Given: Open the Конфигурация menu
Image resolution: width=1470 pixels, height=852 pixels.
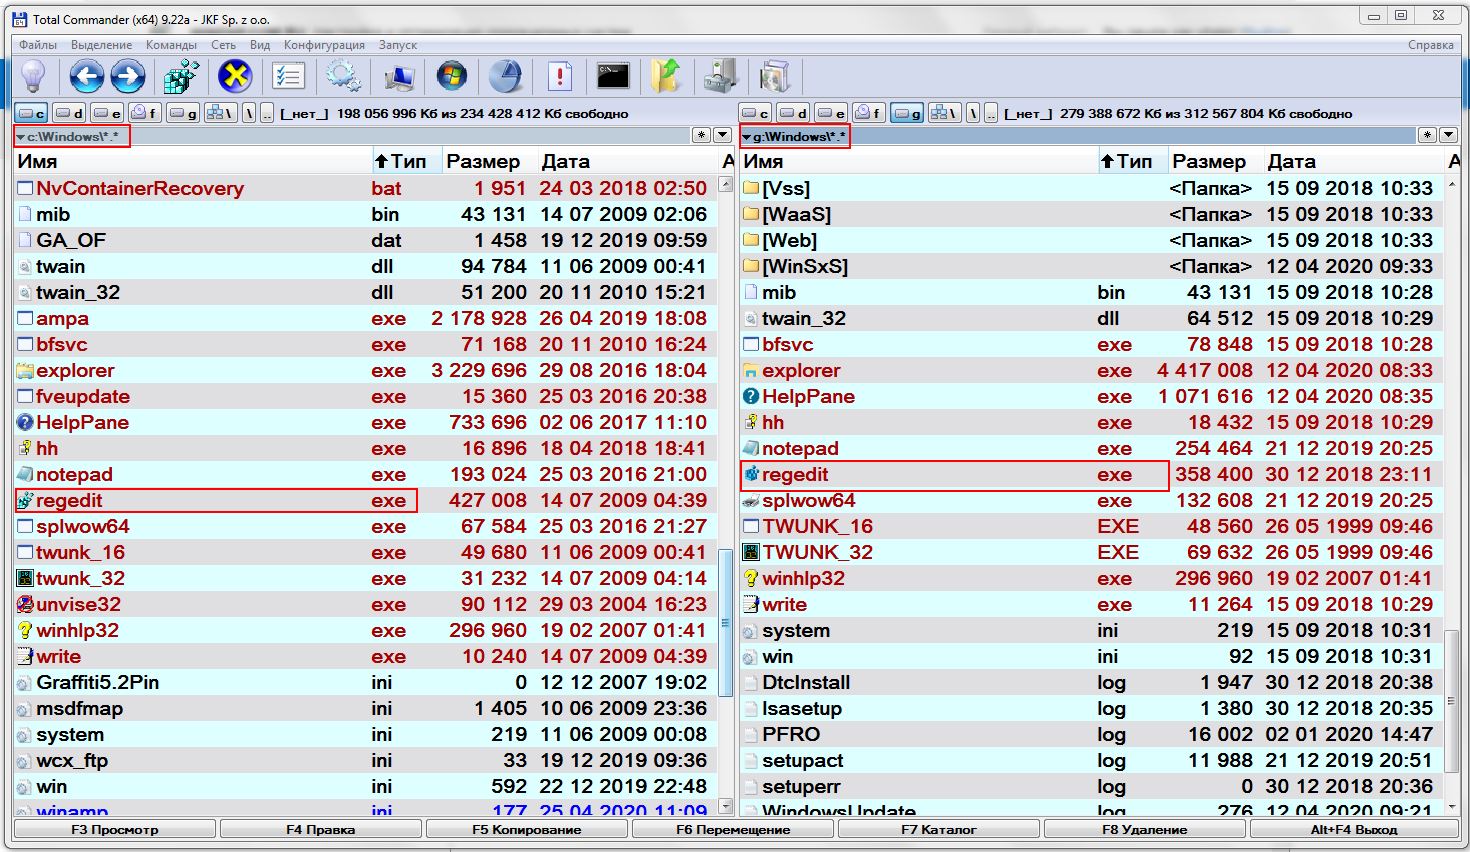Looking at the screenshot, I should [324, 45].
